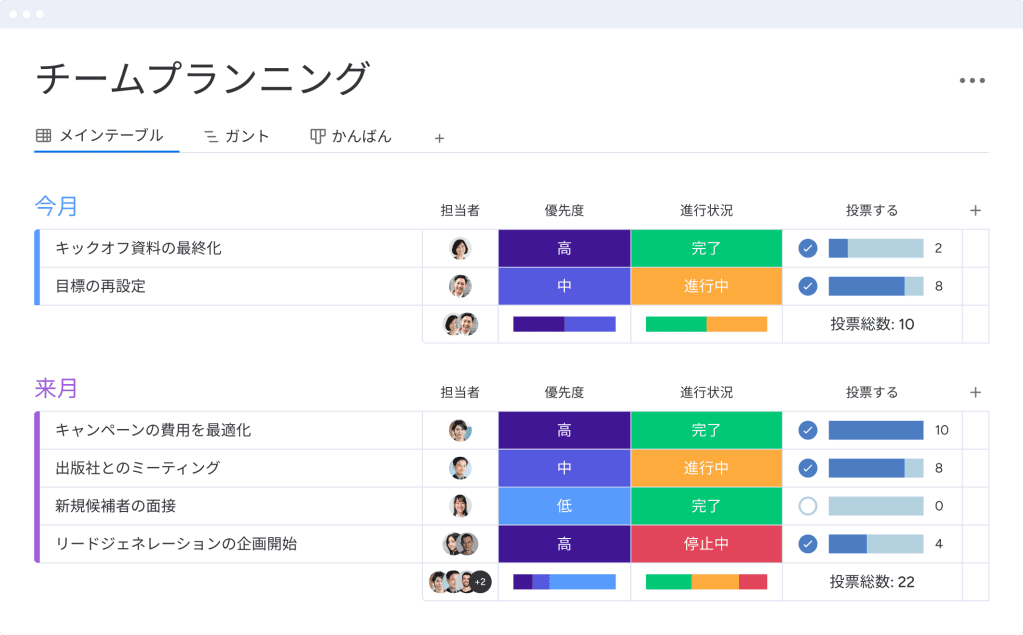This screenshot has width=1023, height=635.
Task: Click the Gantt chart icon
Action: 211,136
